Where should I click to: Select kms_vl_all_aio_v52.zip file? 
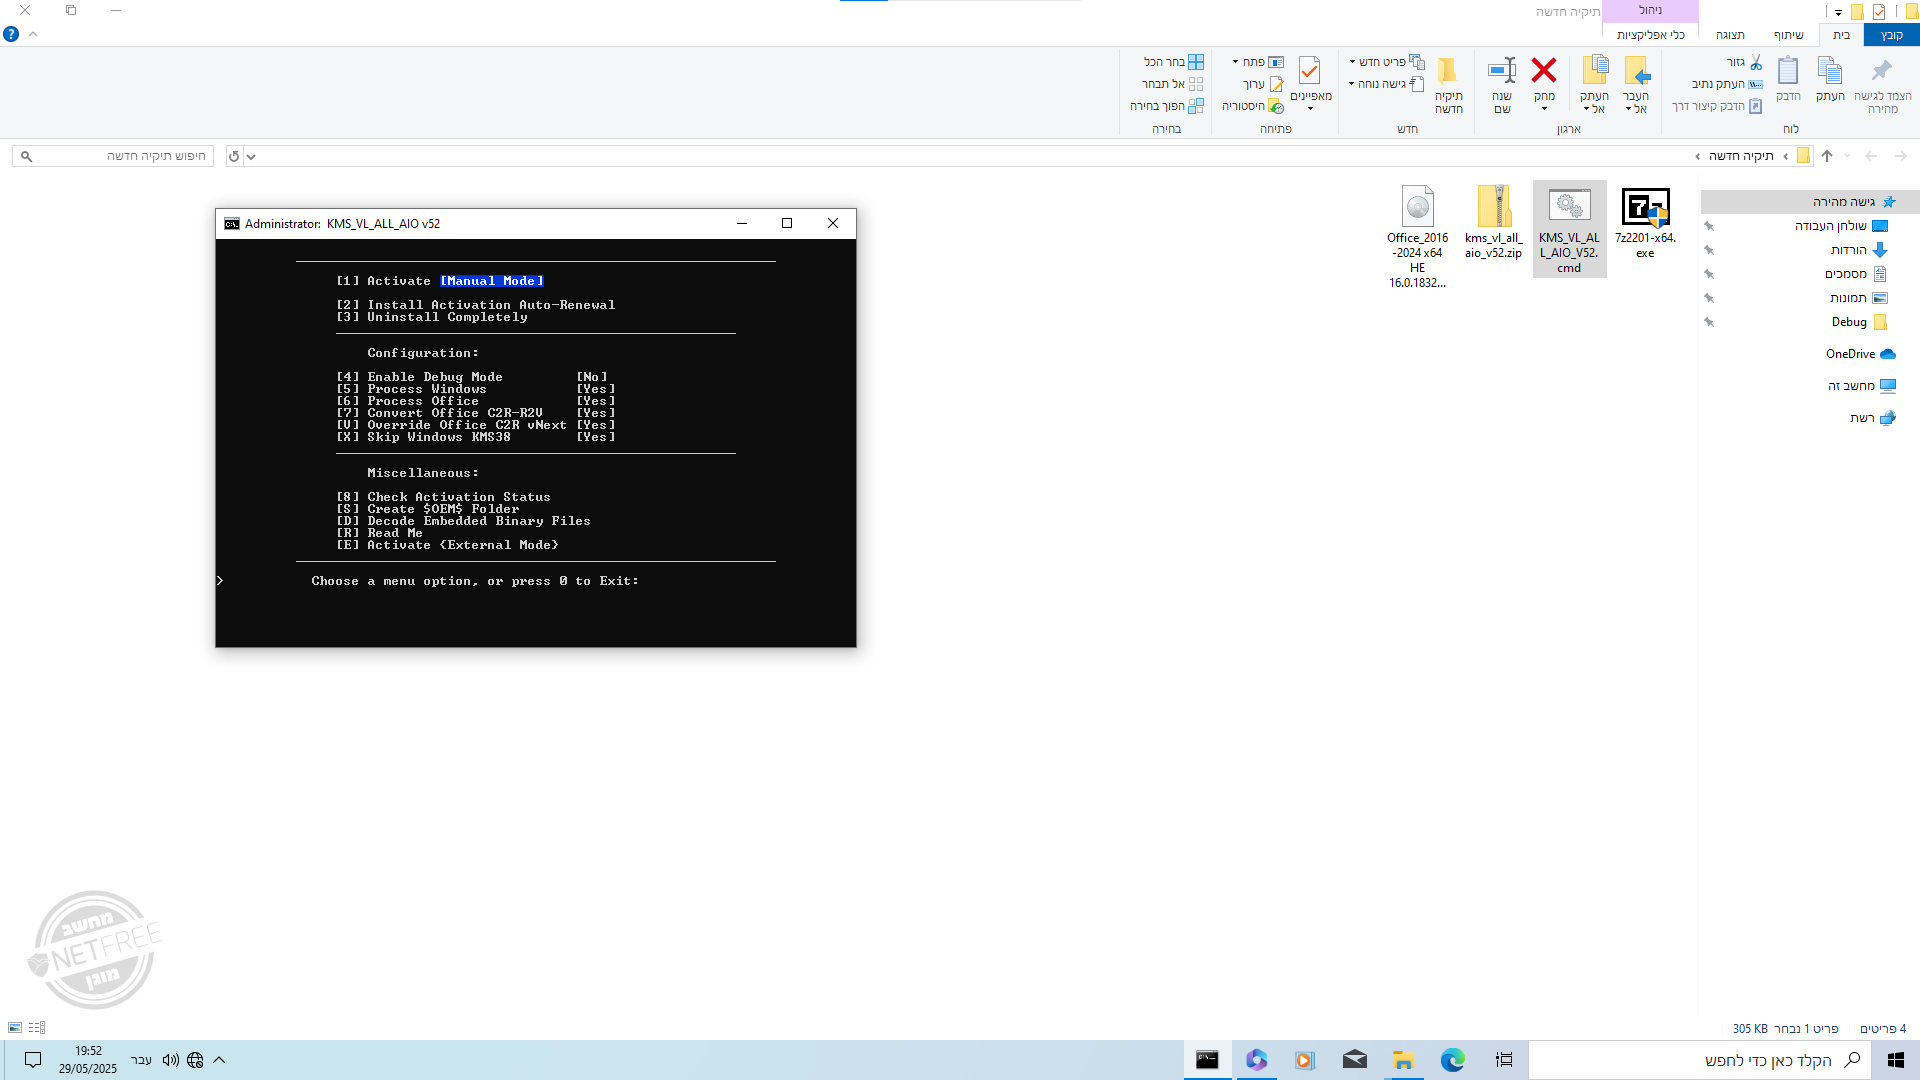pos(1493,222)
